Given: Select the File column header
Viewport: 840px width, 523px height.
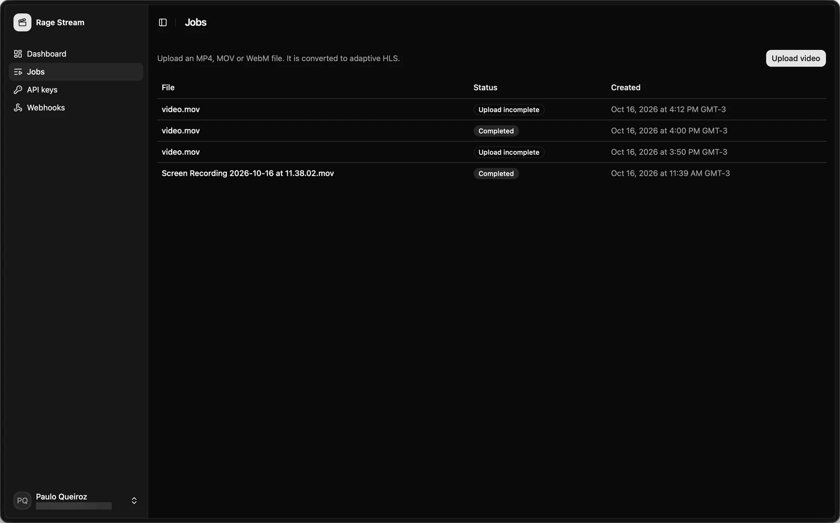Looking at the screenshot, I should coord(168,87).
